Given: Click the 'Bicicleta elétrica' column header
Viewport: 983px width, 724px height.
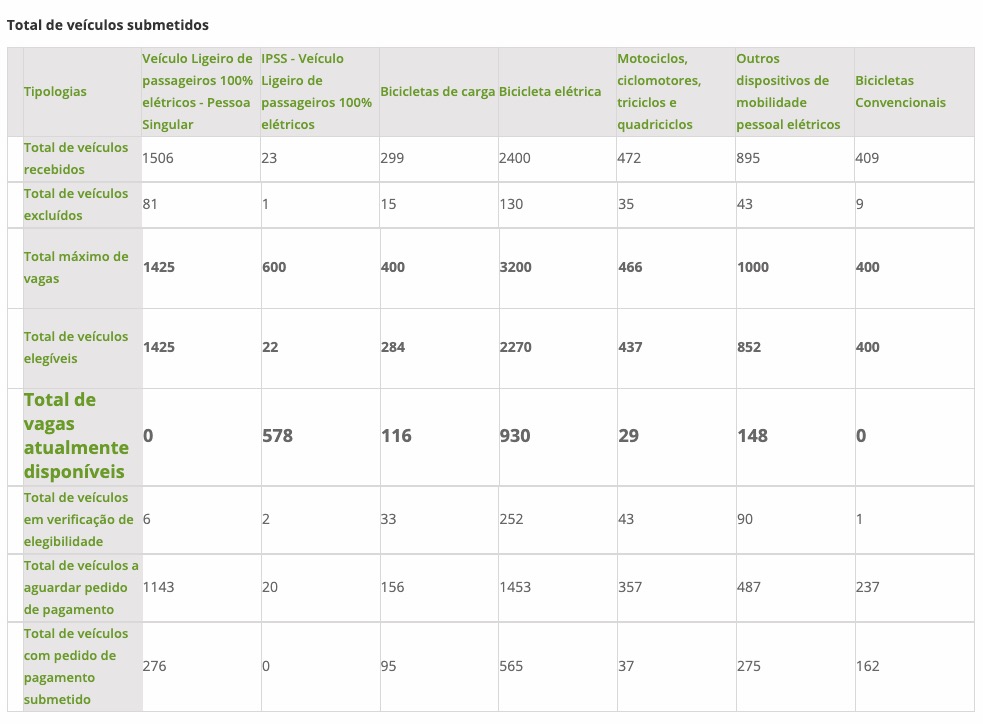Looking at the screenshot, I should click(550, 91).
